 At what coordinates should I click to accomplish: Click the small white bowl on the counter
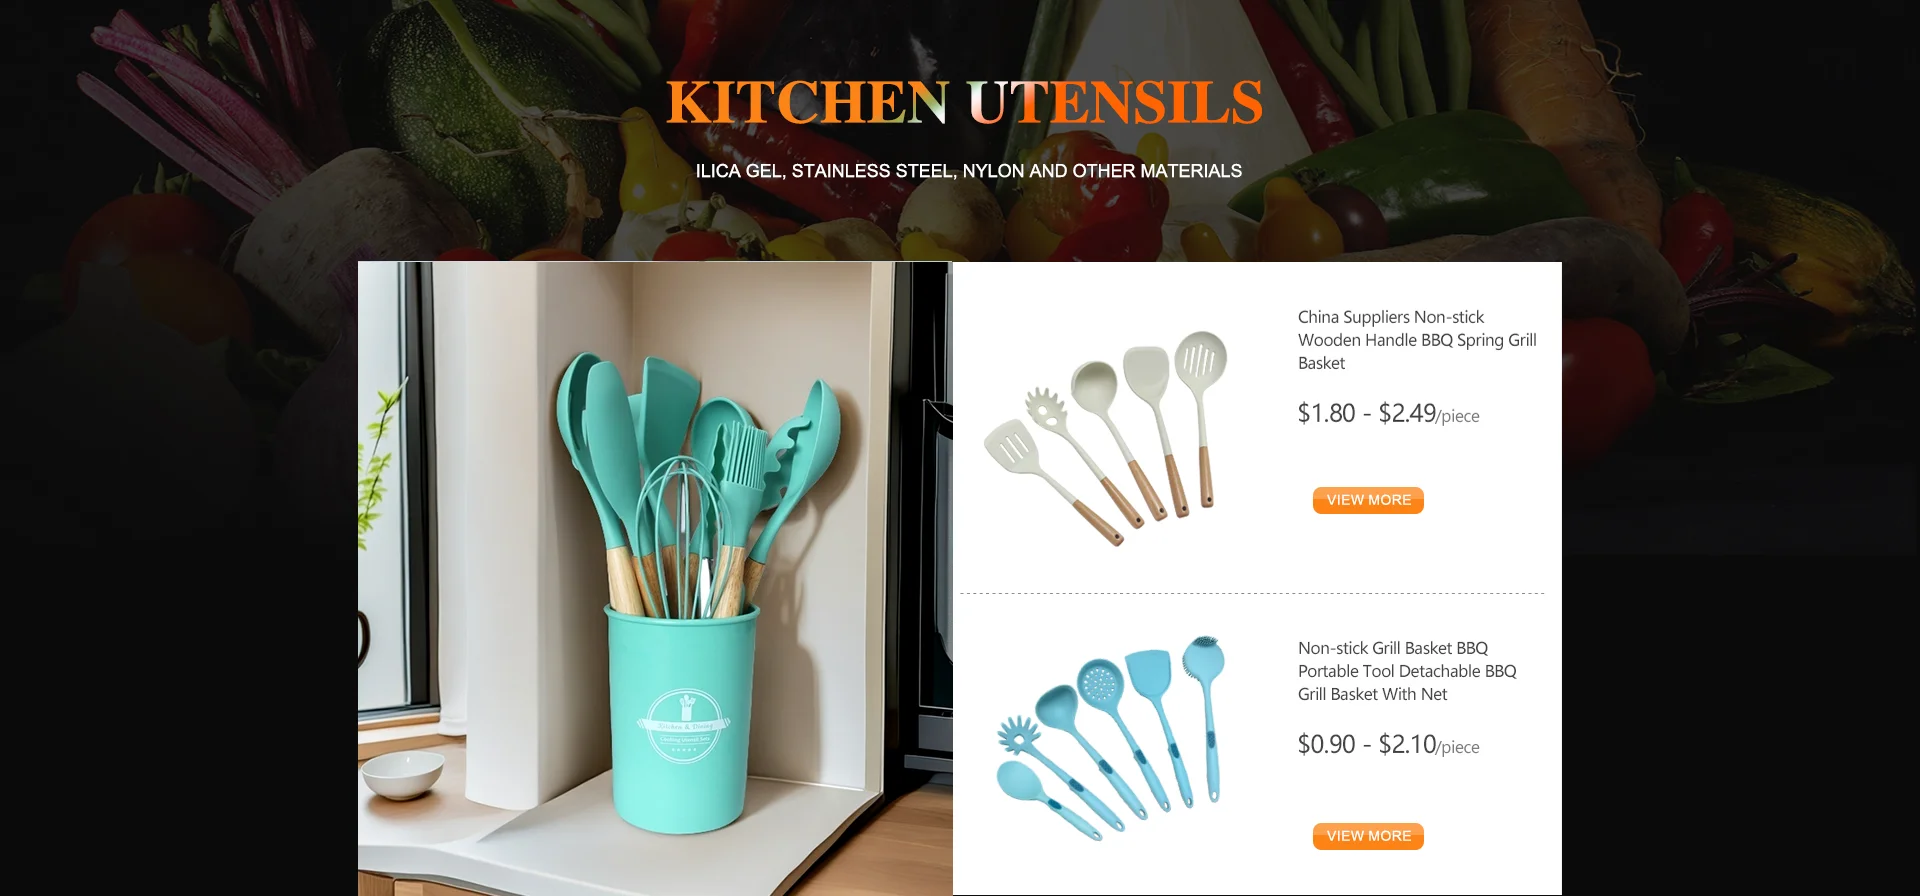(403, 774)
